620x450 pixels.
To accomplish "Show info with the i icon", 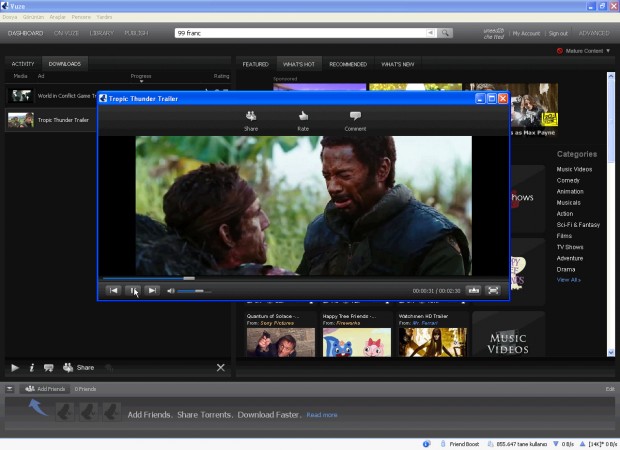I will 32,368.
